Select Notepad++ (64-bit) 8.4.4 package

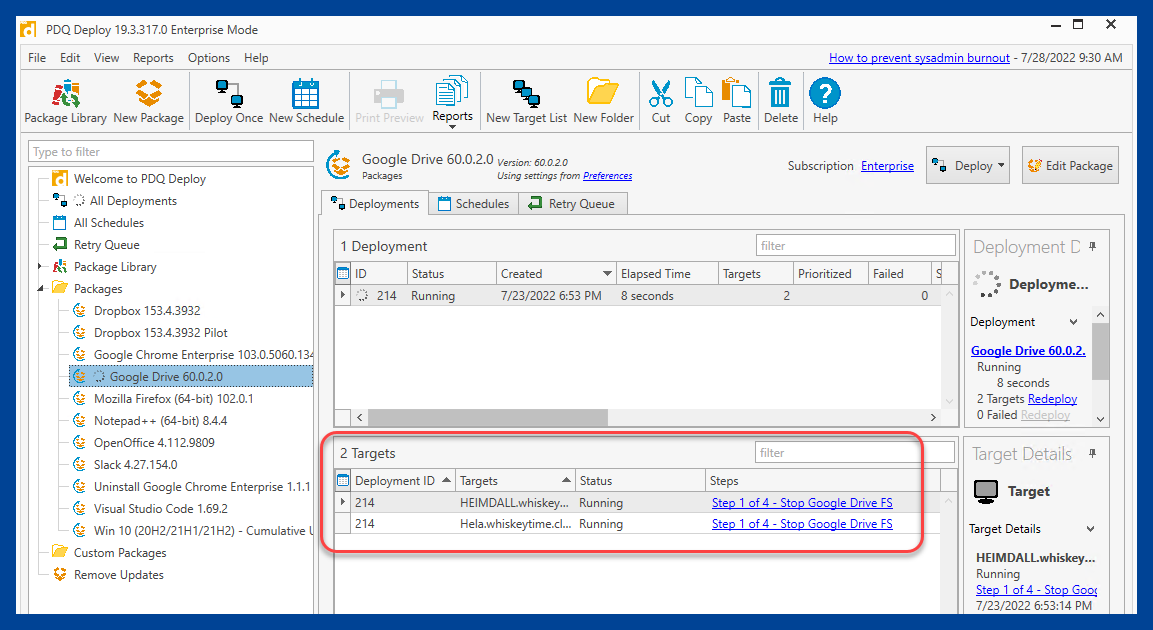click(x=160, y=420)
